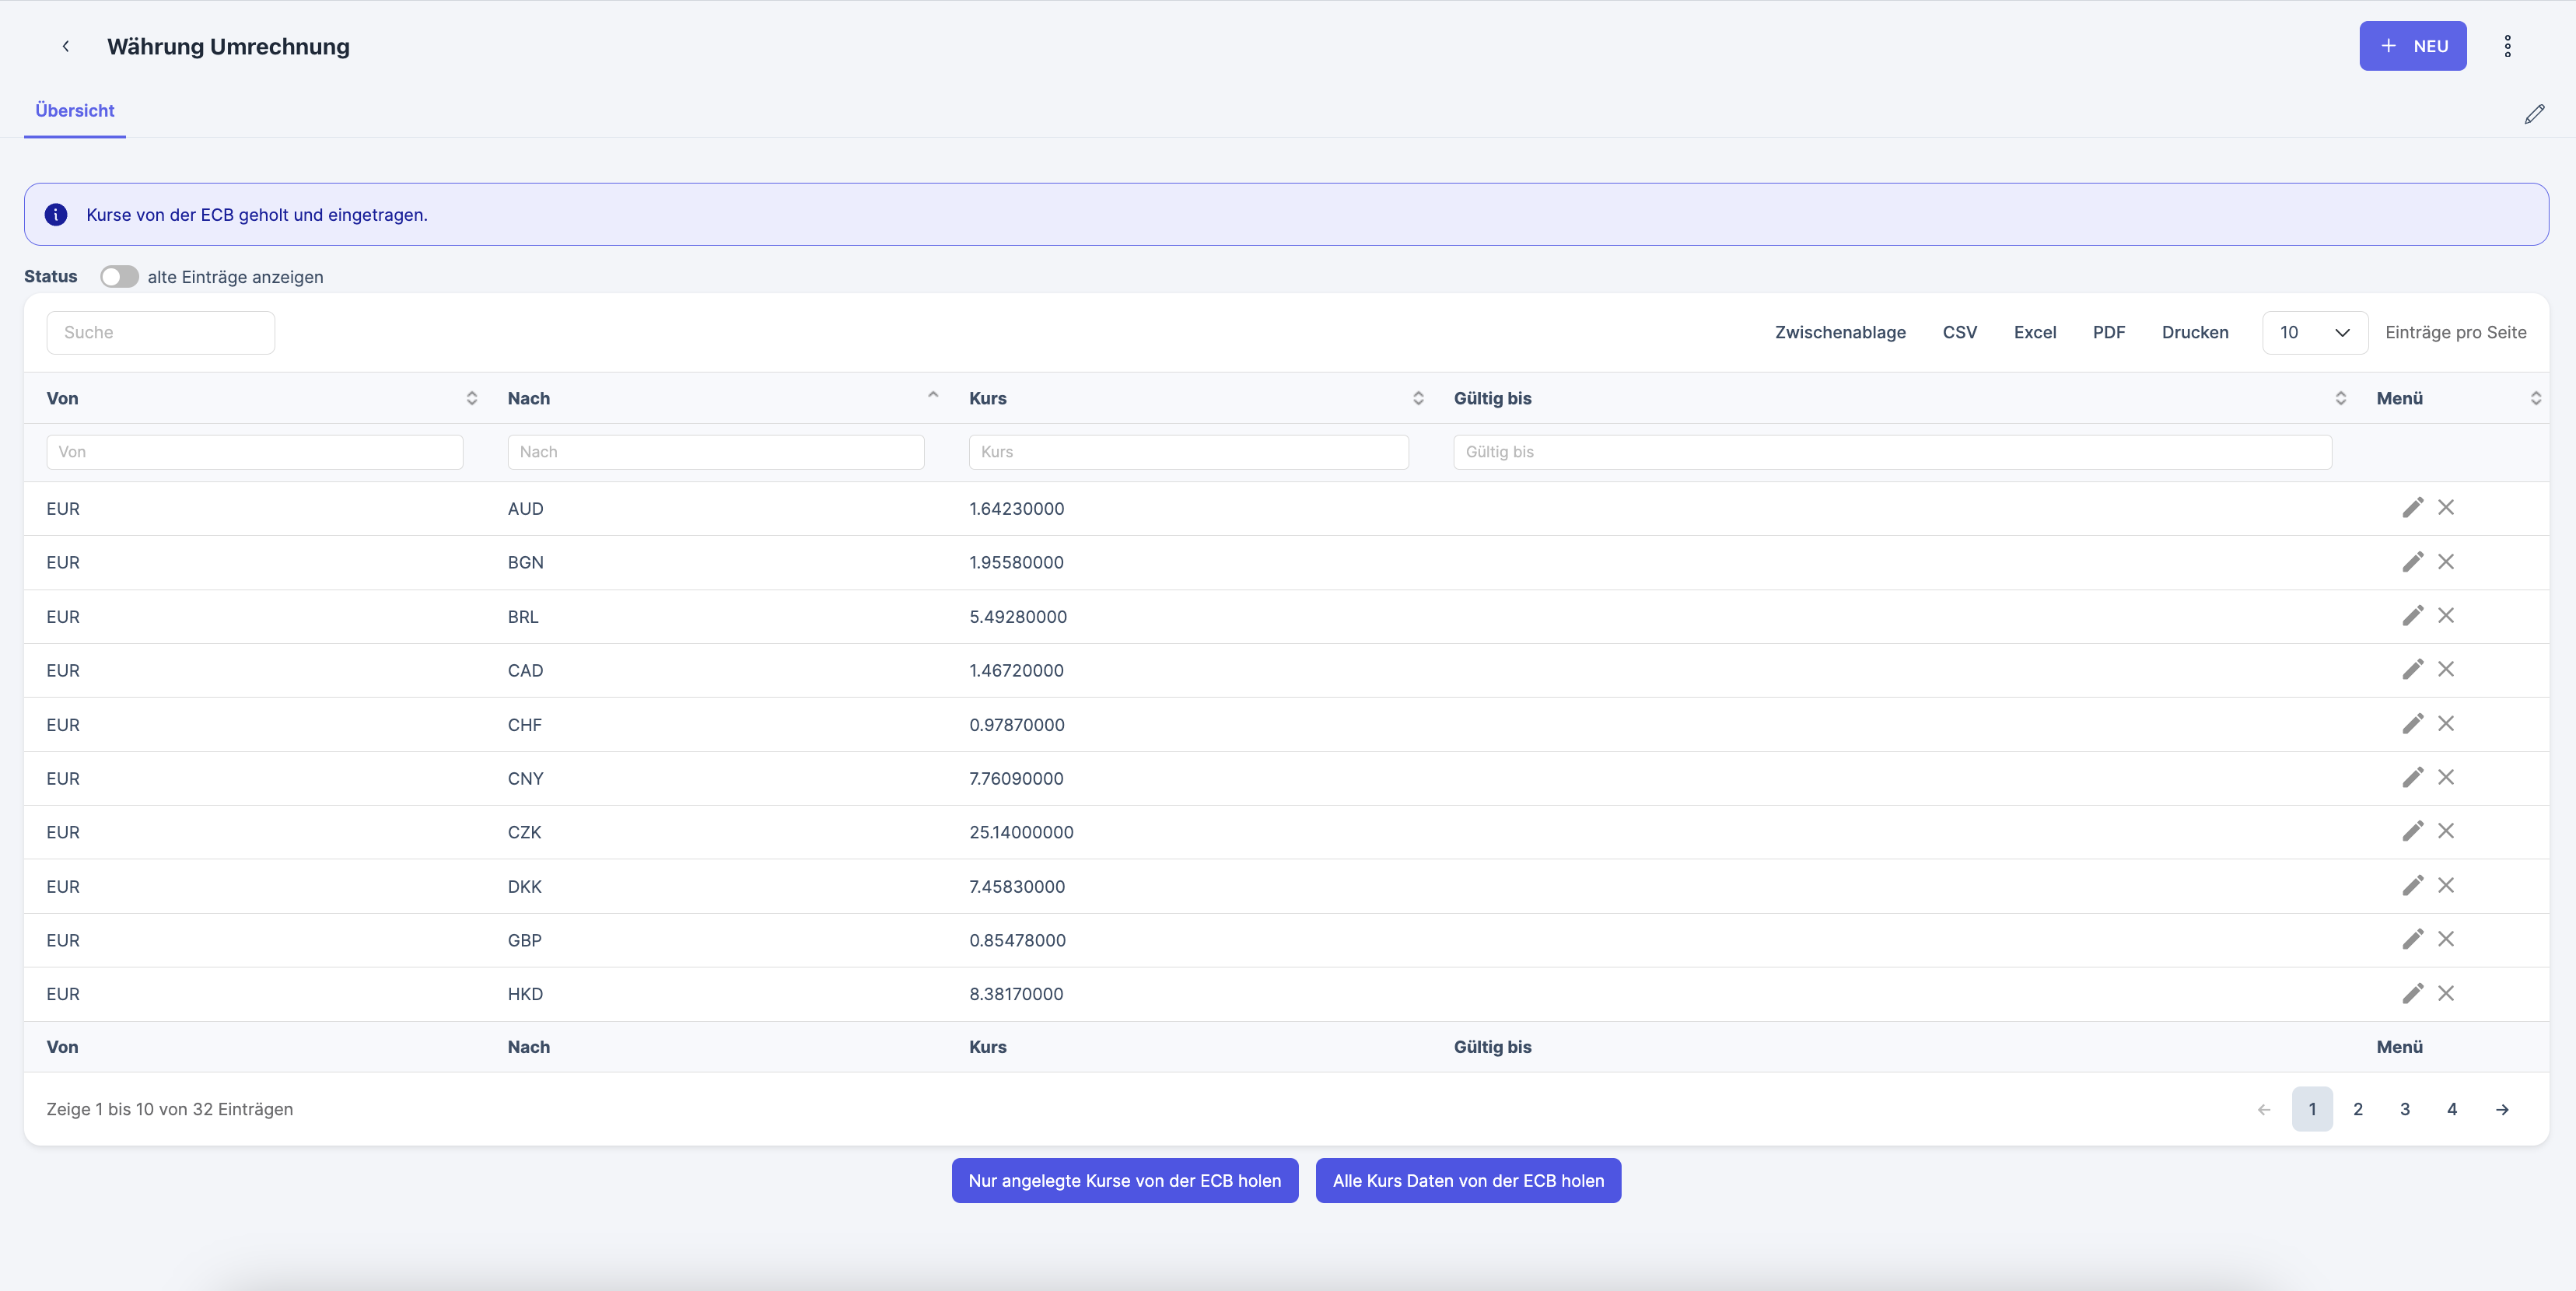This screenshot has height=1291, width=2576.
Task: Click 'Alle Kurs Daten von der ECB holen'
Action: [1467, 1181]
